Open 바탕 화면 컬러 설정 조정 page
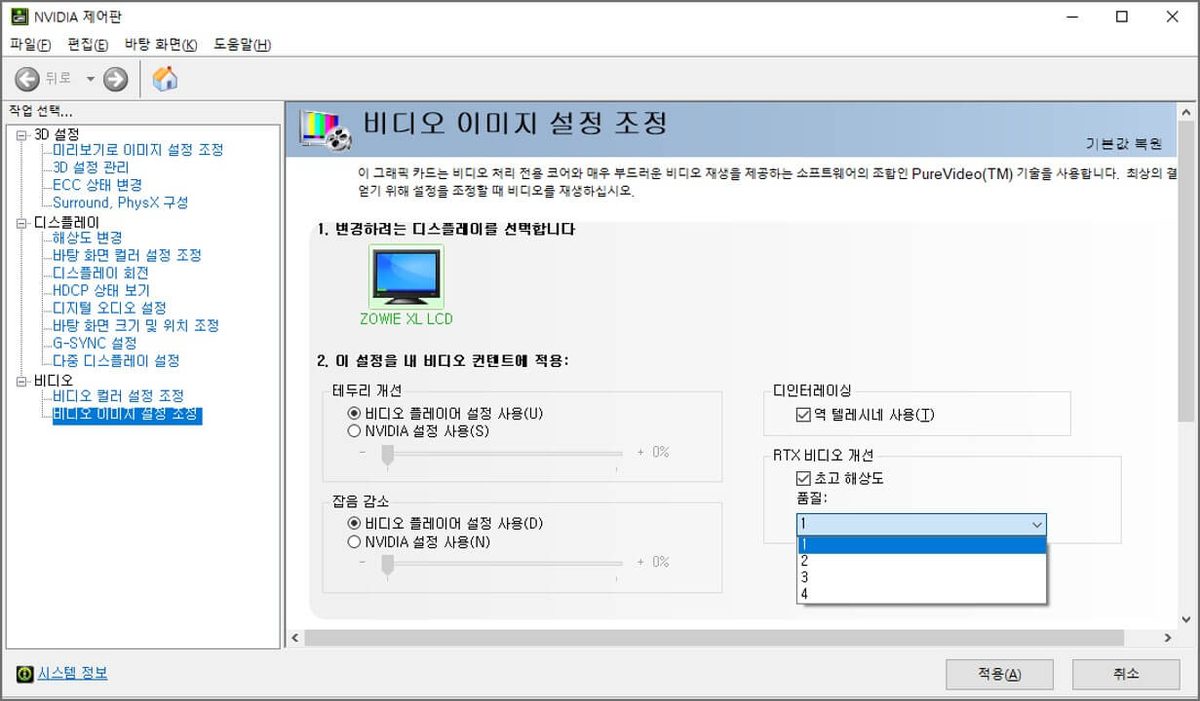The image size is (1200, 701). pyautogui.click(x=127, y=255)
